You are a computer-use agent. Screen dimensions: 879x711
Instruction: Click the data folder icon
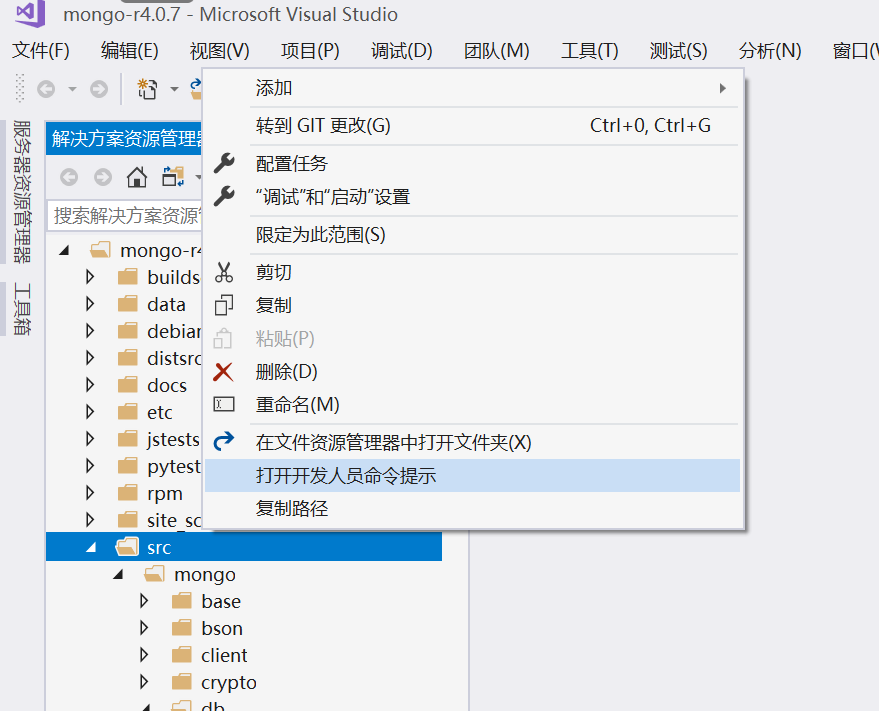[x=128, y=304]
